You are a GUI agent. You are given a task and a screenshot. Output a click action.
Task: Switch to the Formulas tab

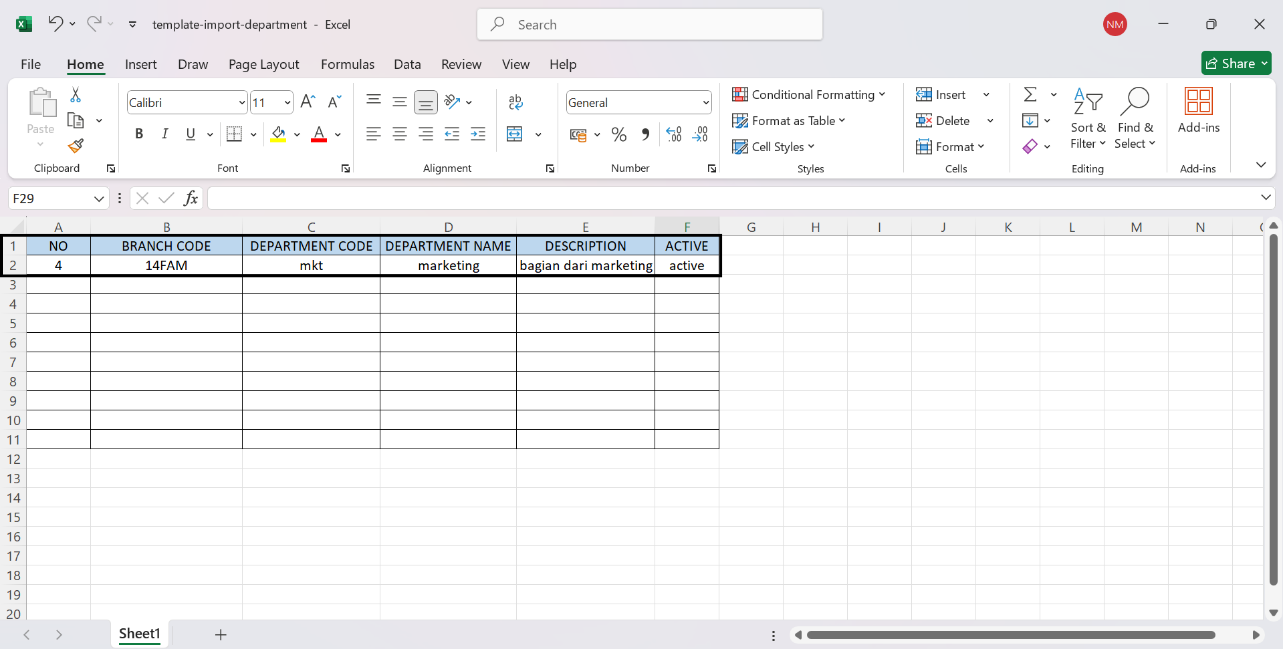(x=347, y=64)
